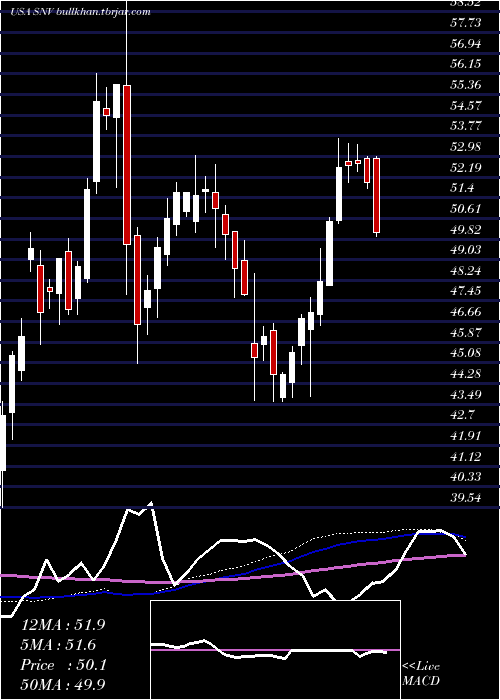Click the tallest red candle's body, top near 55.36
Image resolution: width=500 pixels, height=700 pixels.
click(127, 165)
